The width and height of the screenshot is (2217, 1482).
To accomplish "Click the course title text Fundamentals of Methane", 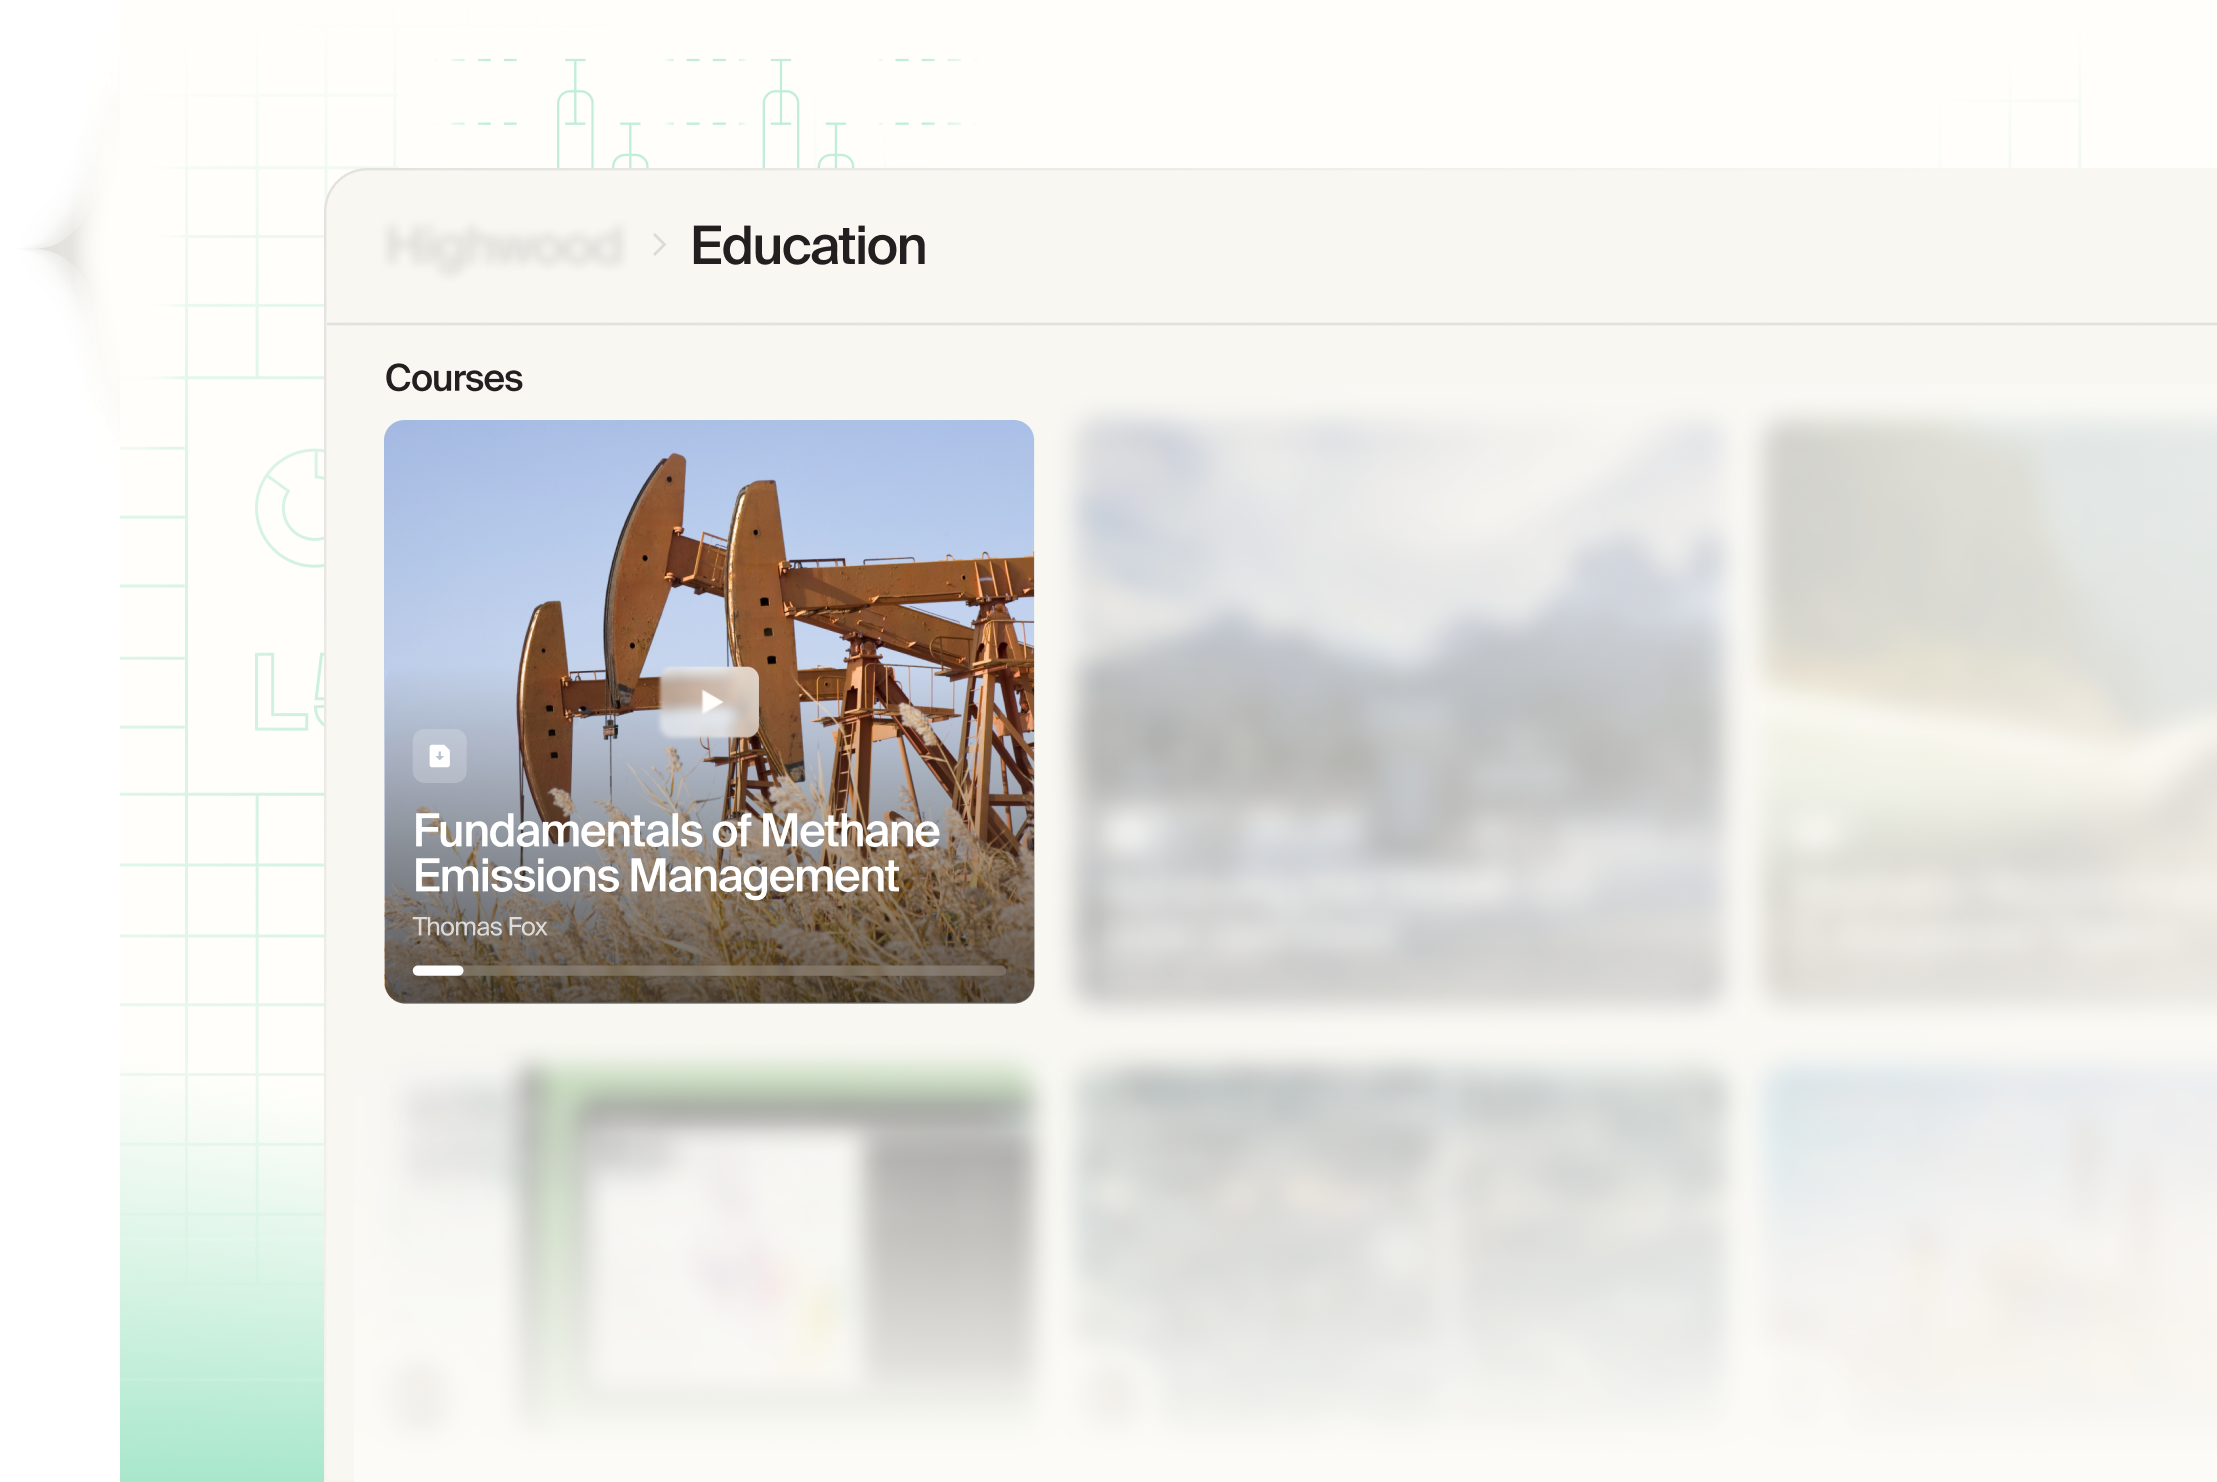I will 677,832.
